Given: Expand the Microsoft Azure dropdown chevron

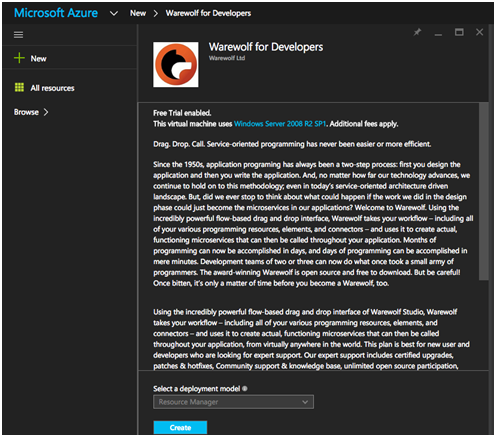Looking at the screenshot, I should tap(114, 13).
